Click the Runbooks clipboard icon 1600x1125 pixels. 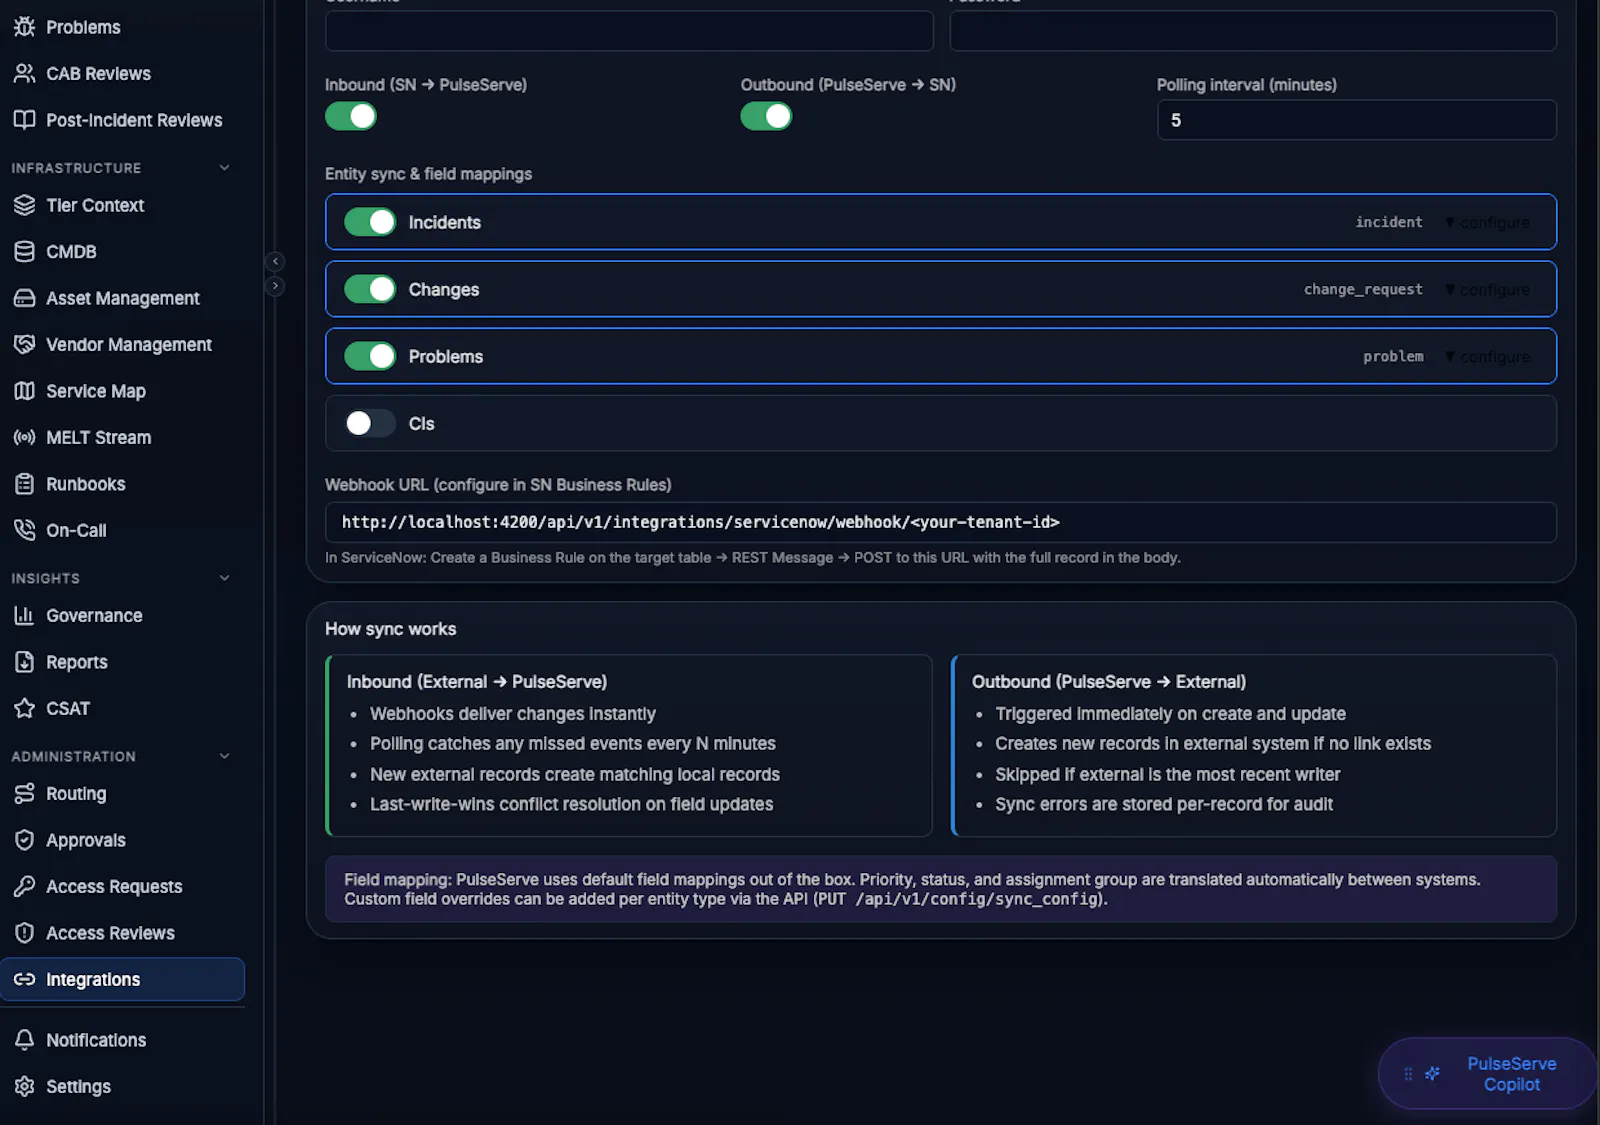(x=24, y=484)
